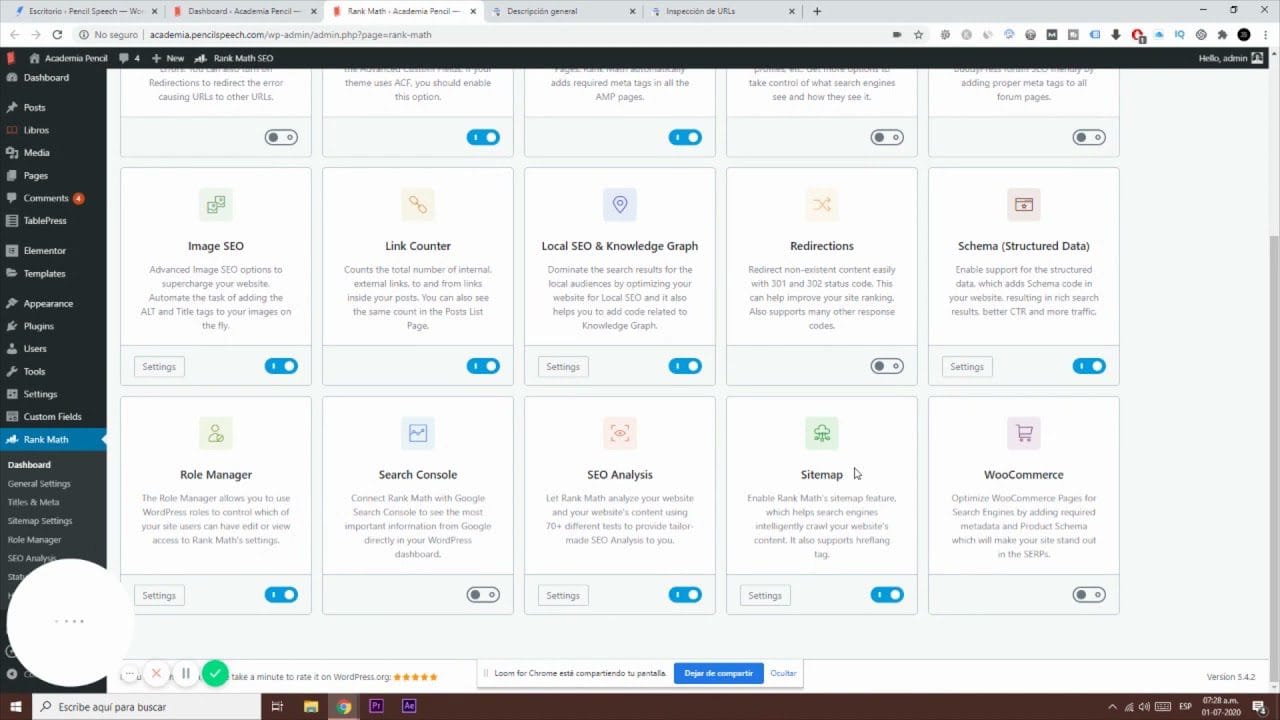Reload the page in Chrome

(x=57, y=34)
